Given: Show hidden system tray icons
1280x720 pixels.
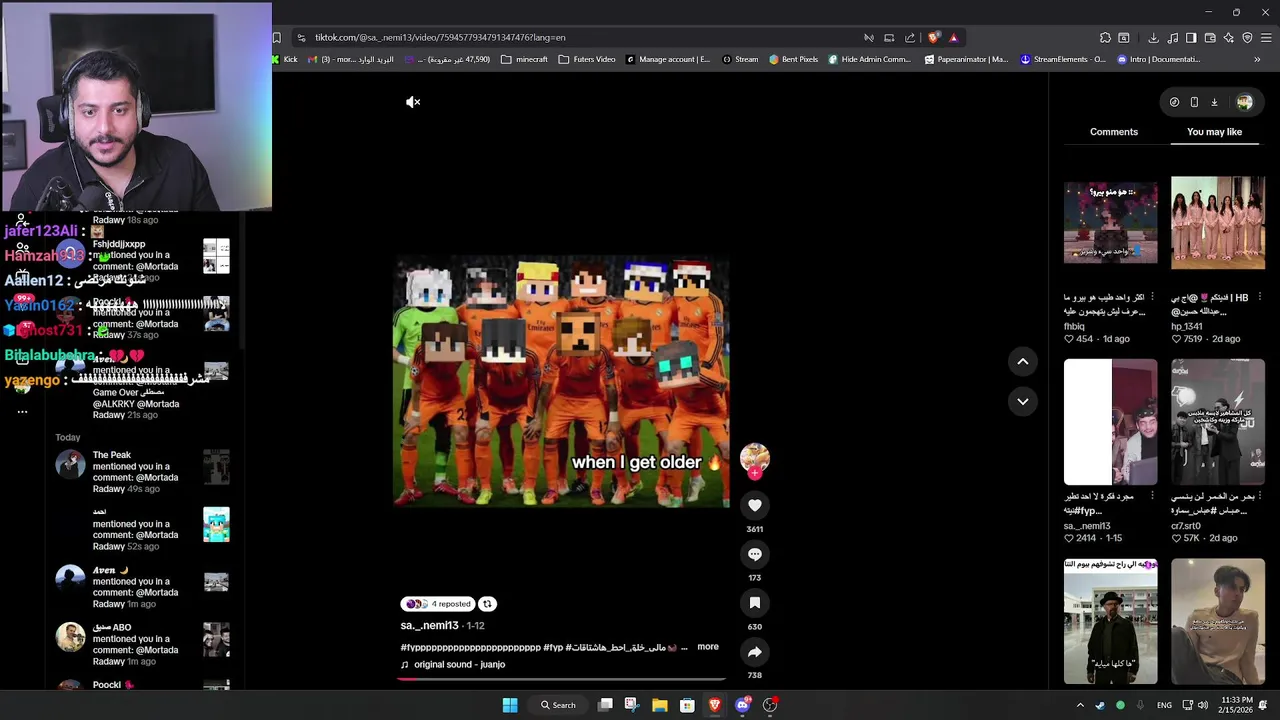Looking at the screenshot, I should click(x=1080, y=705).
